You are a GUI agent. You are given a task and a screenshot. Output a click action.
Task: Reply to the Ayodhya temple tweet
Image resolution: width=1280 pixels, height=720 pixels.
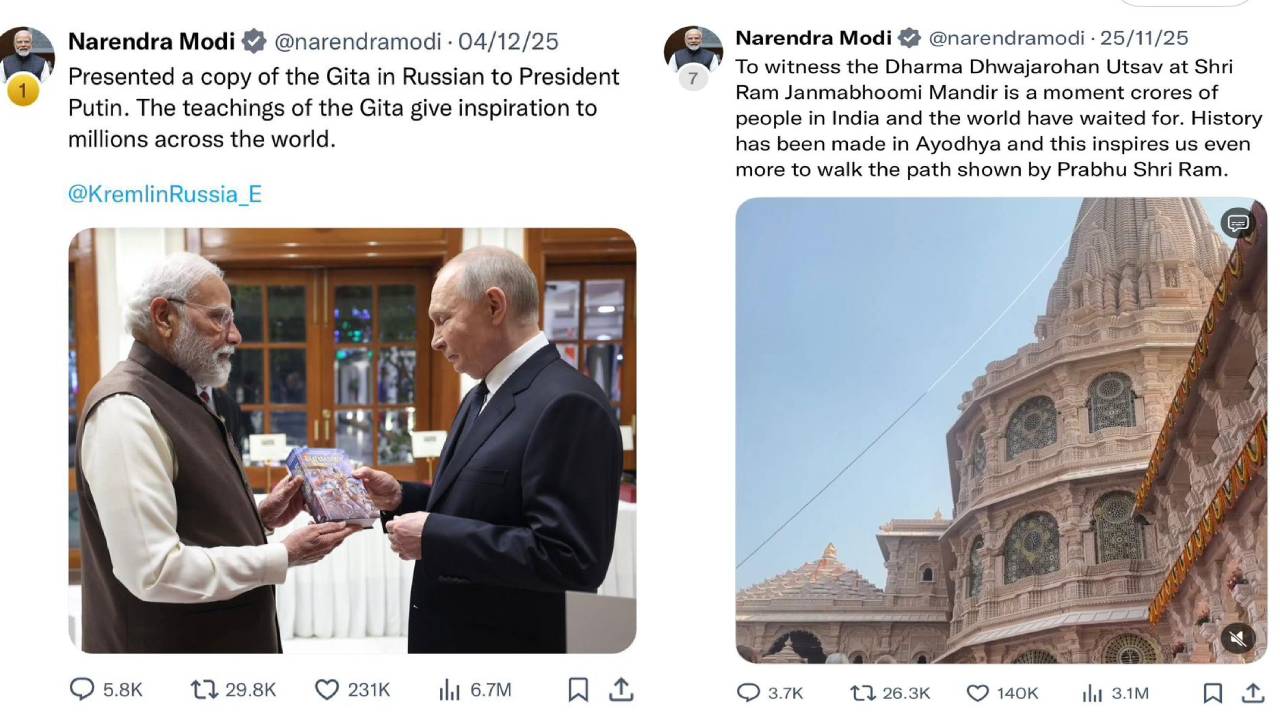(x=749, y=692)
